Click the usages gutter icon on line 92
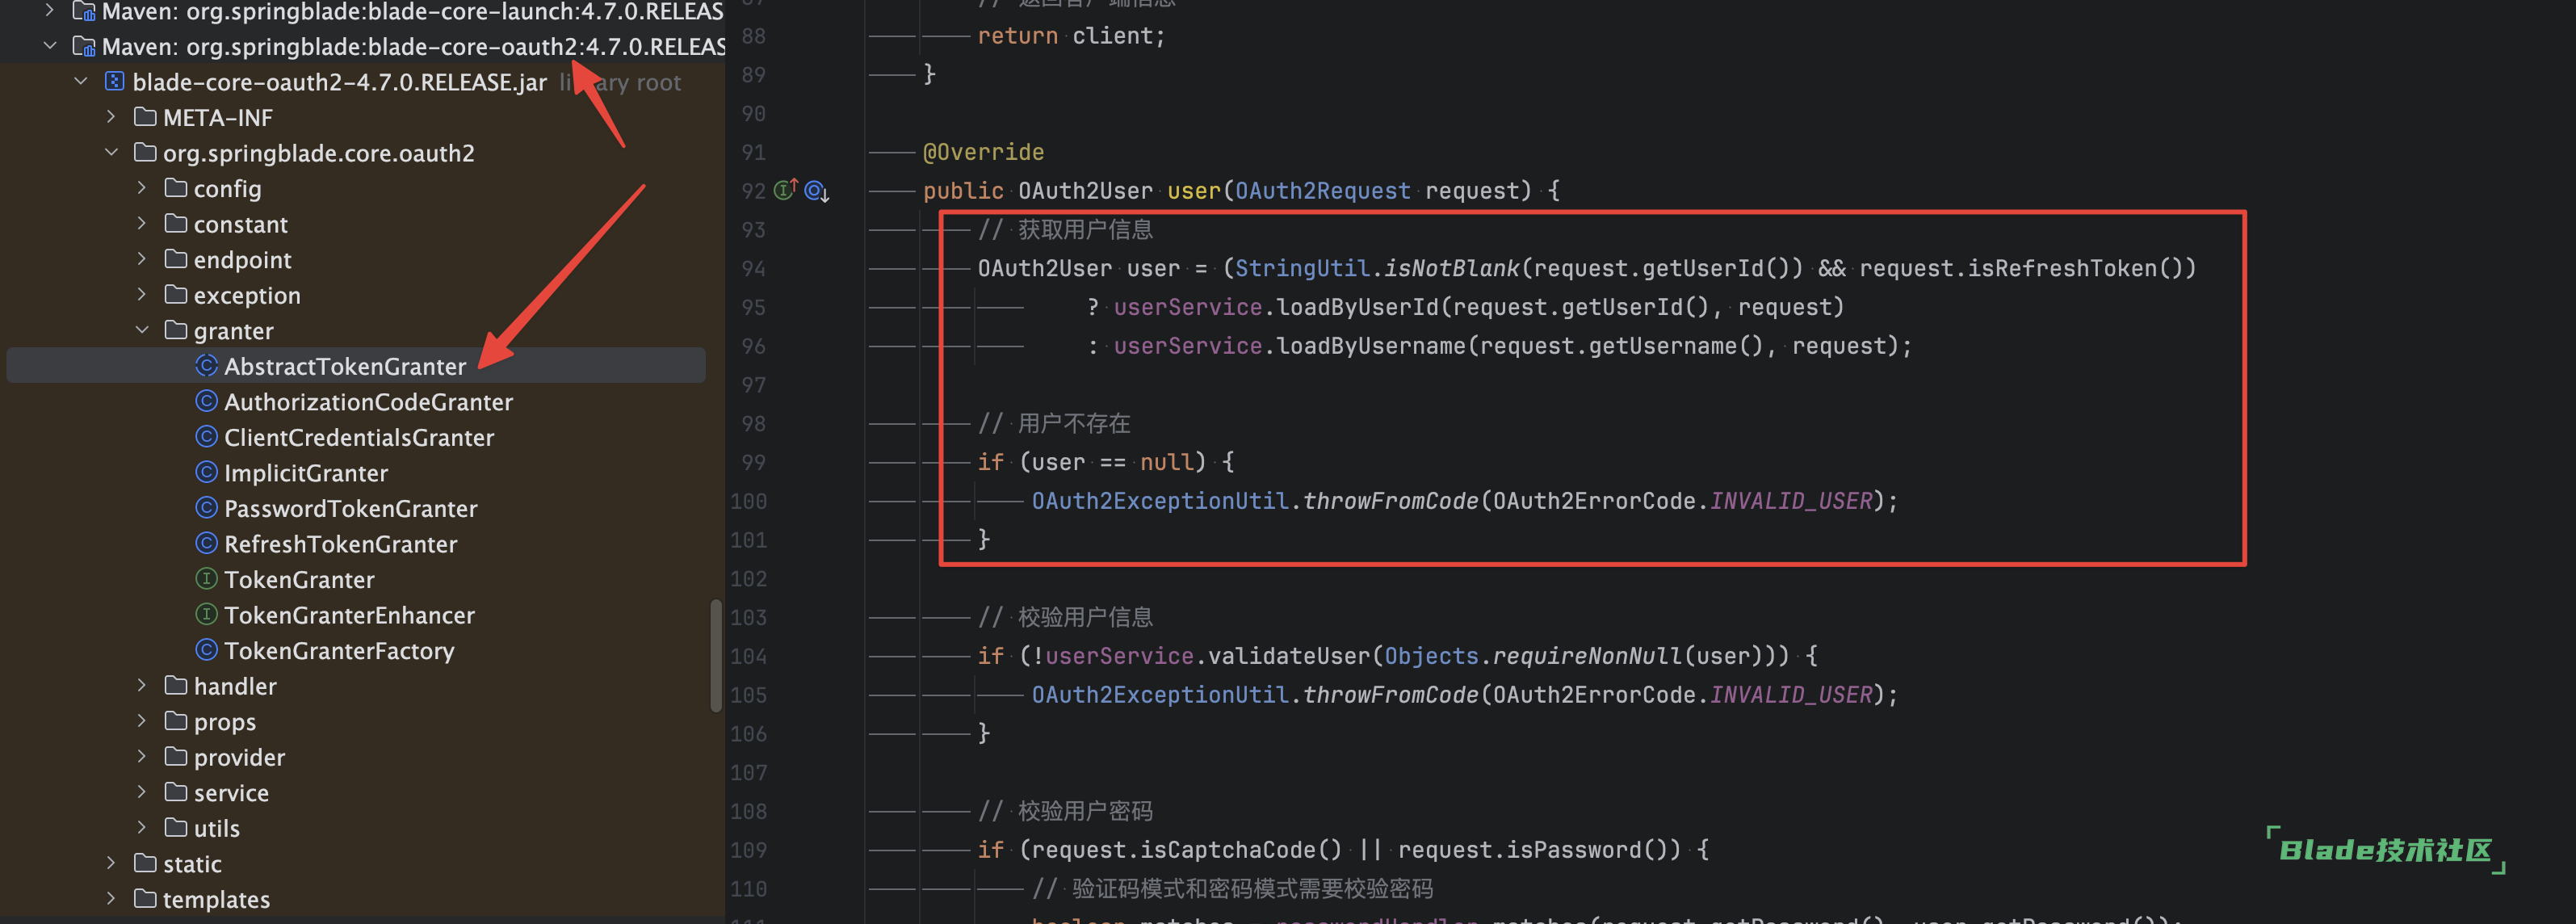Screen dimensions: 2576x924 (816, 190)
